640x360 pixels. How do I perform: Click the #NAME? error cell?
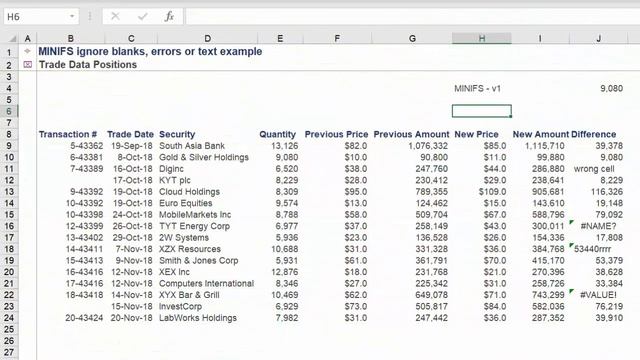(x=598, y=226)
